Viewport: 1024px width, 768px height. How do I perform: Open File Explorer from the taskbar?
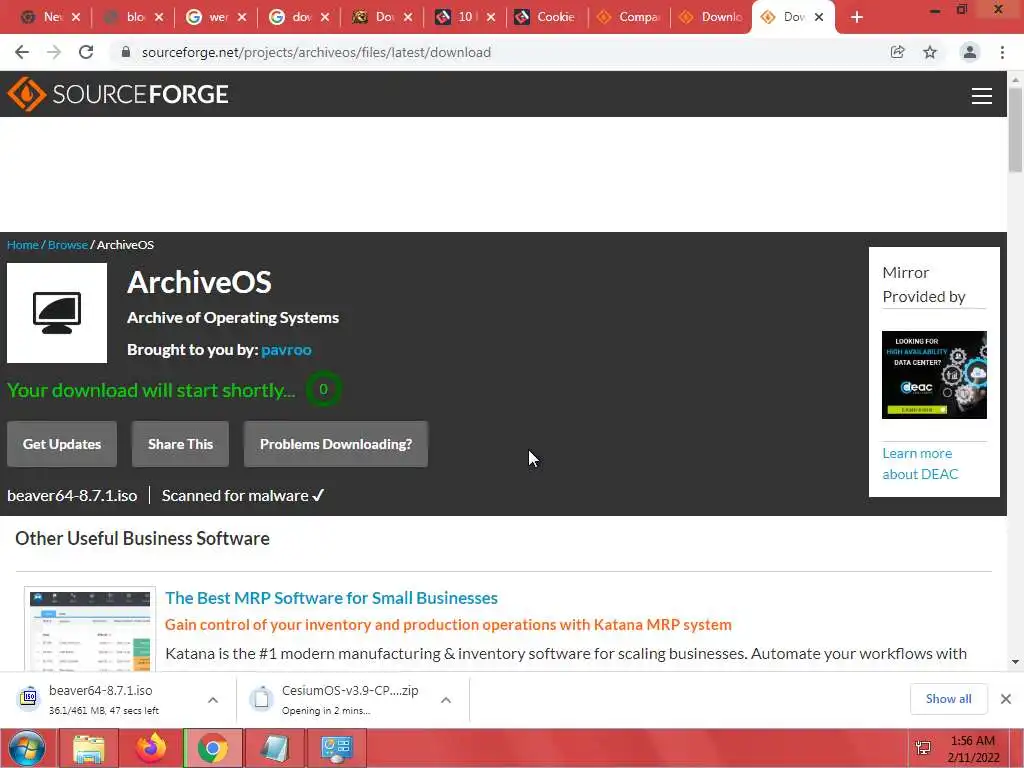(x=89, y=748)
